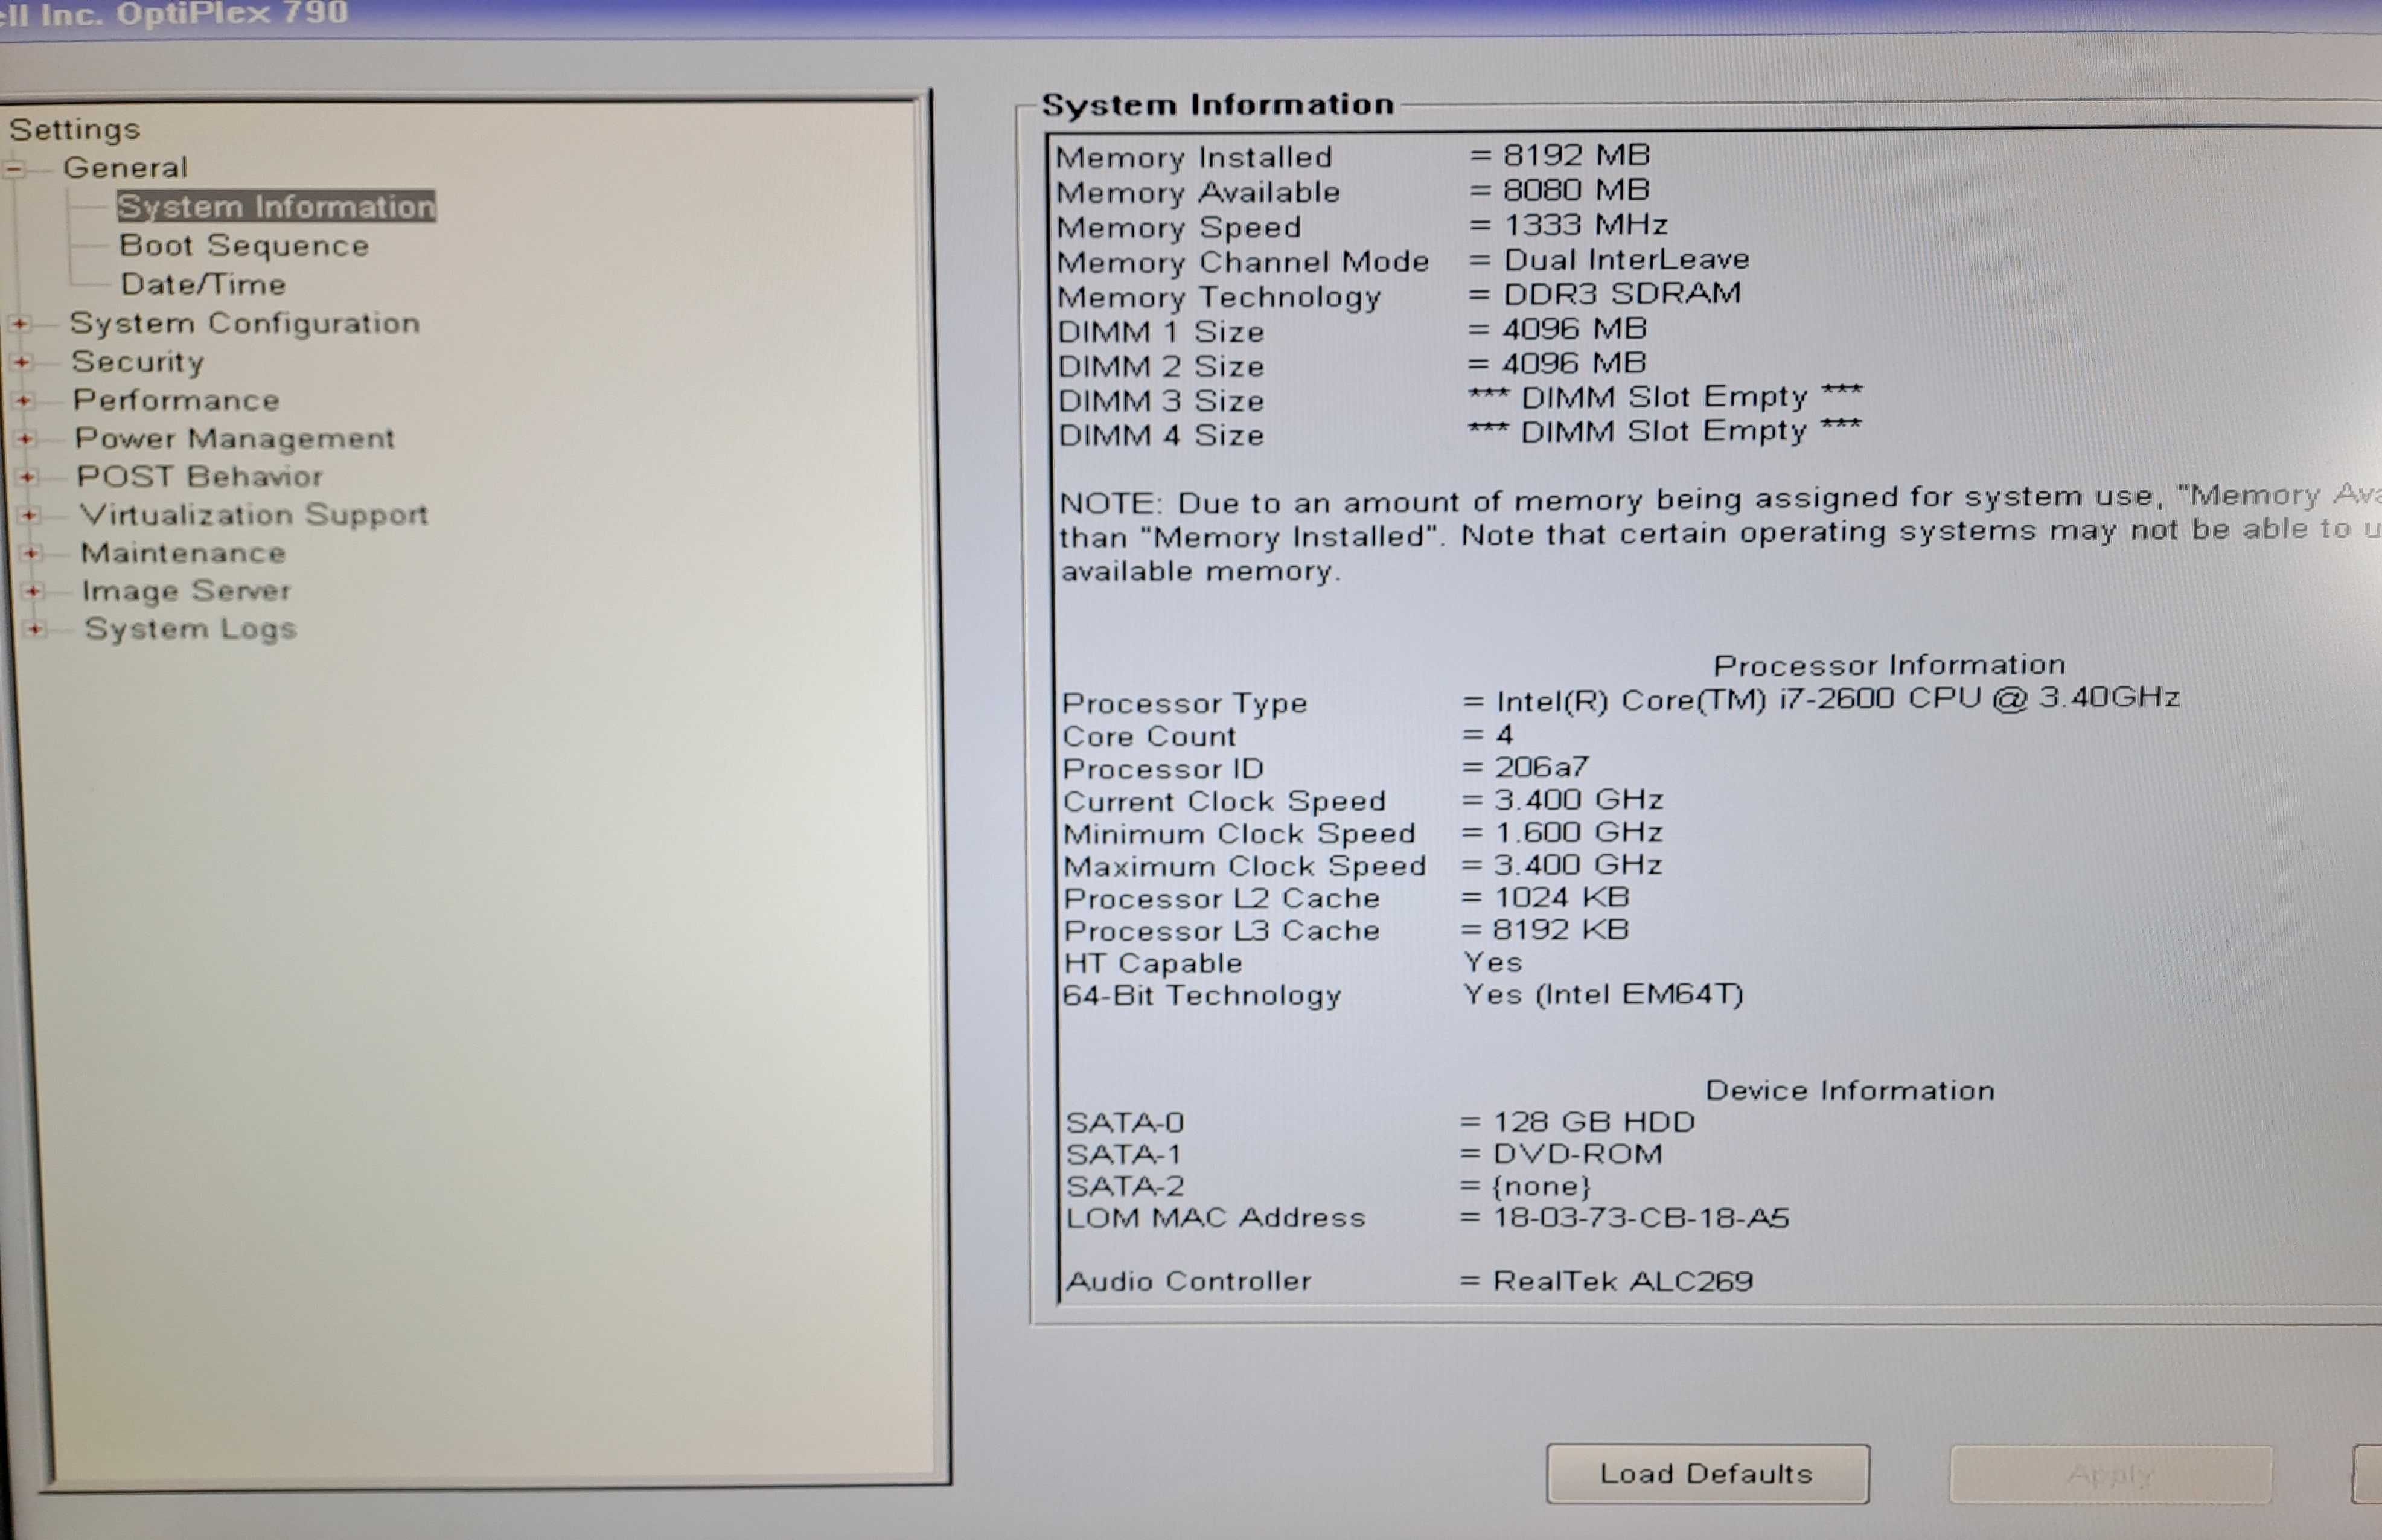Click the SATA-0 128 GB HDD entry
This screenshot has height=1540, width=2382.
point(1380,1122)
